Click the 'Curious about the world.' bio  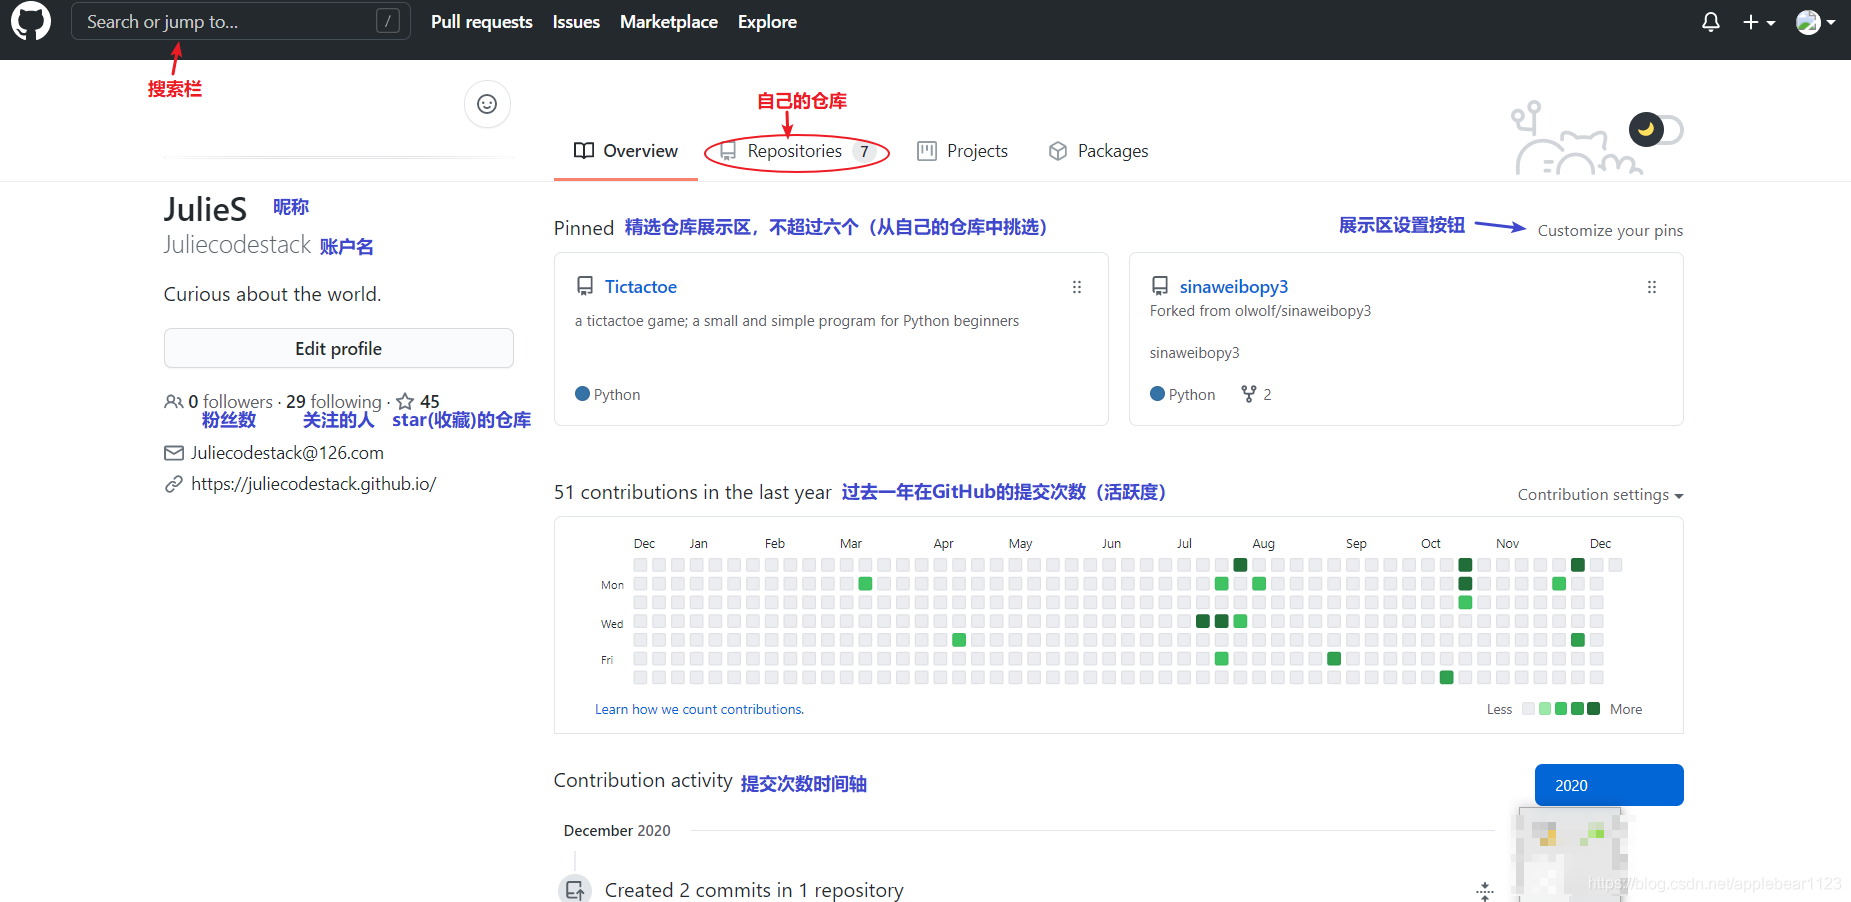[272, 294]
